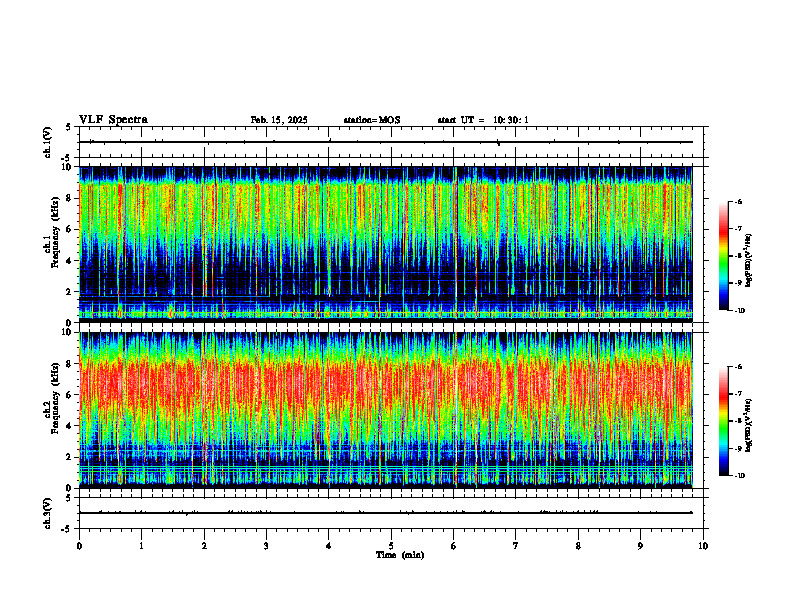
Task: Click the "Time (min)" axis label
Action: [x=400, y=555]
